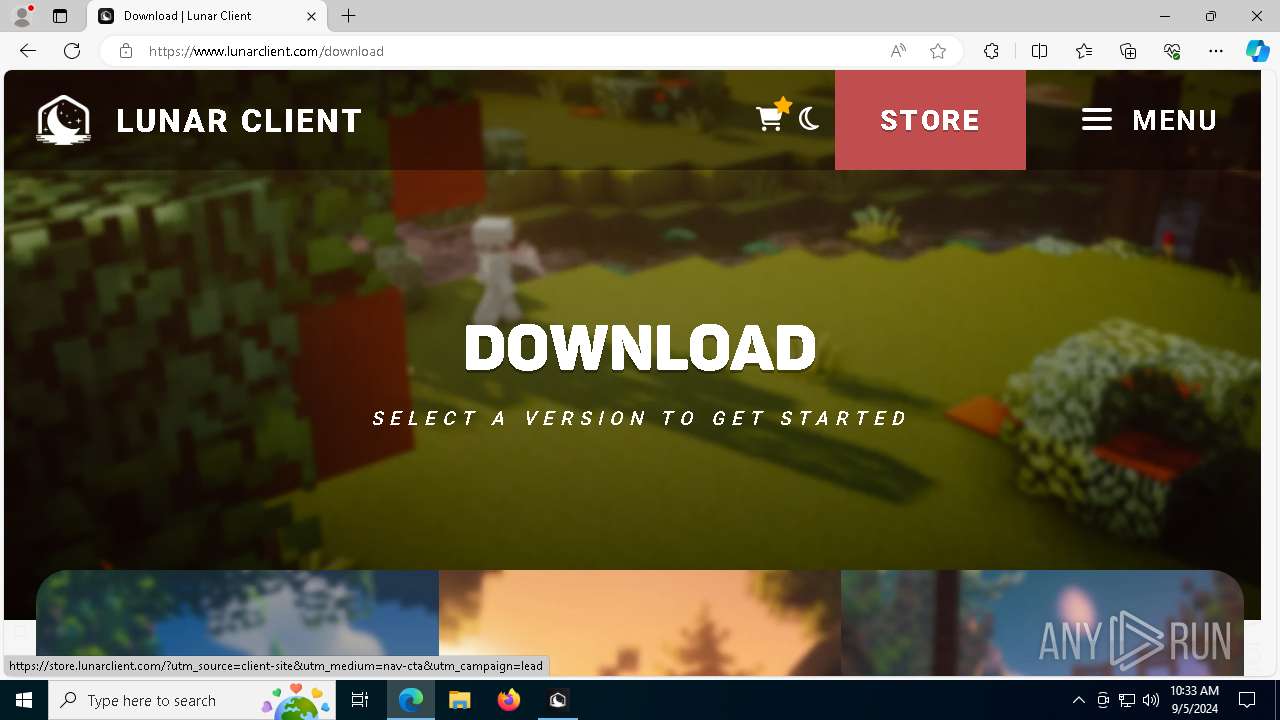Open browser profile icon

click(22, 16)
